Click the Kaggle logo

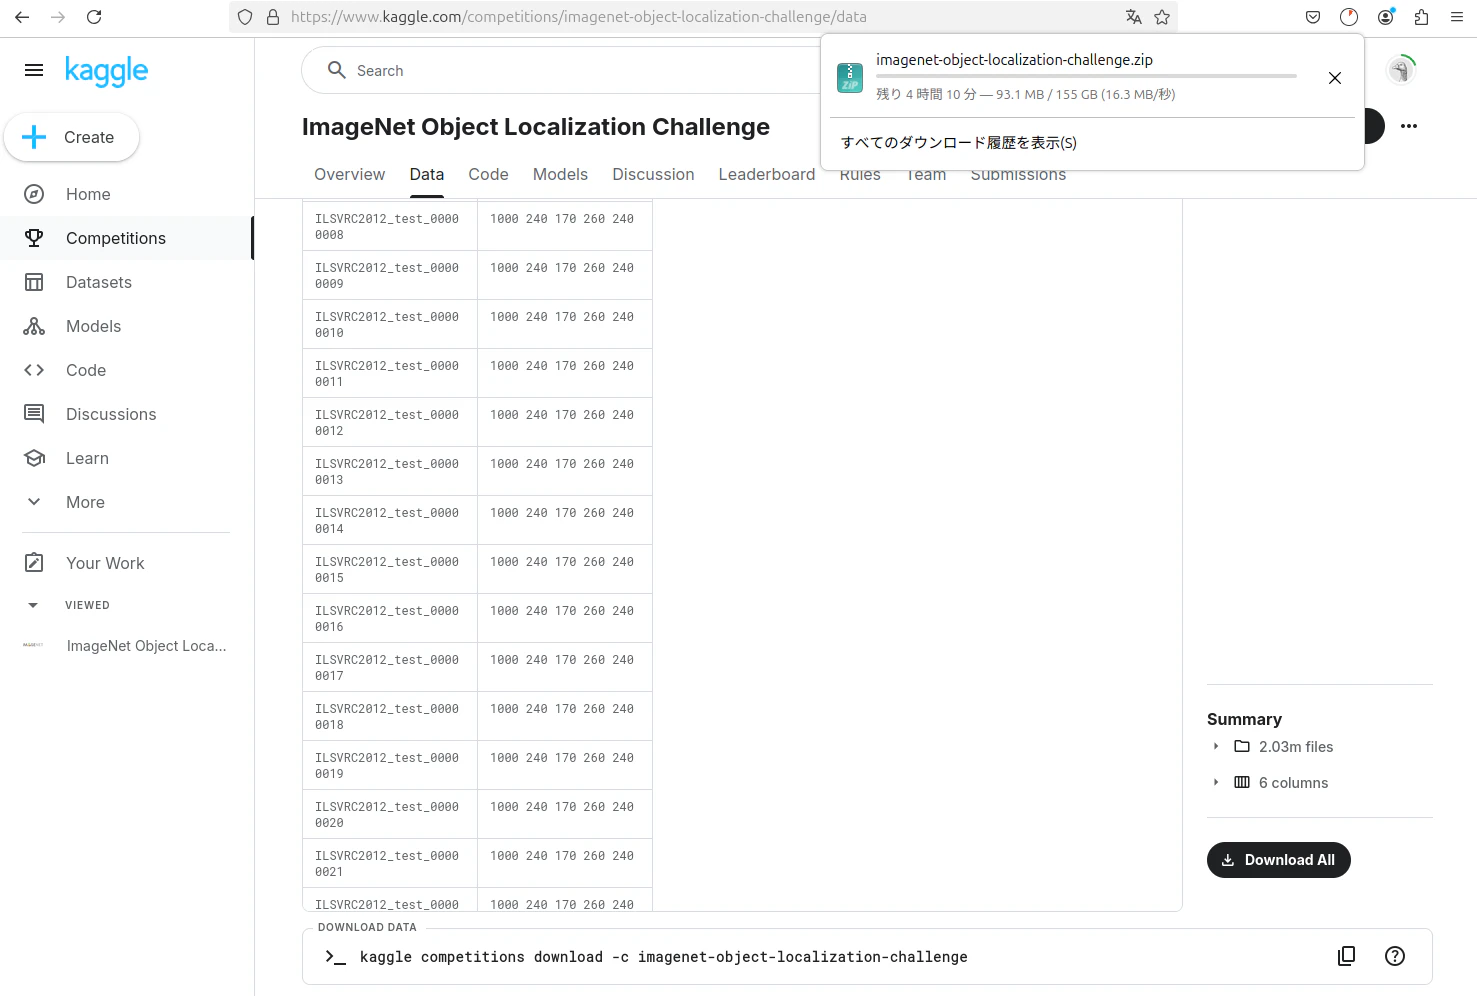[106, 71]
